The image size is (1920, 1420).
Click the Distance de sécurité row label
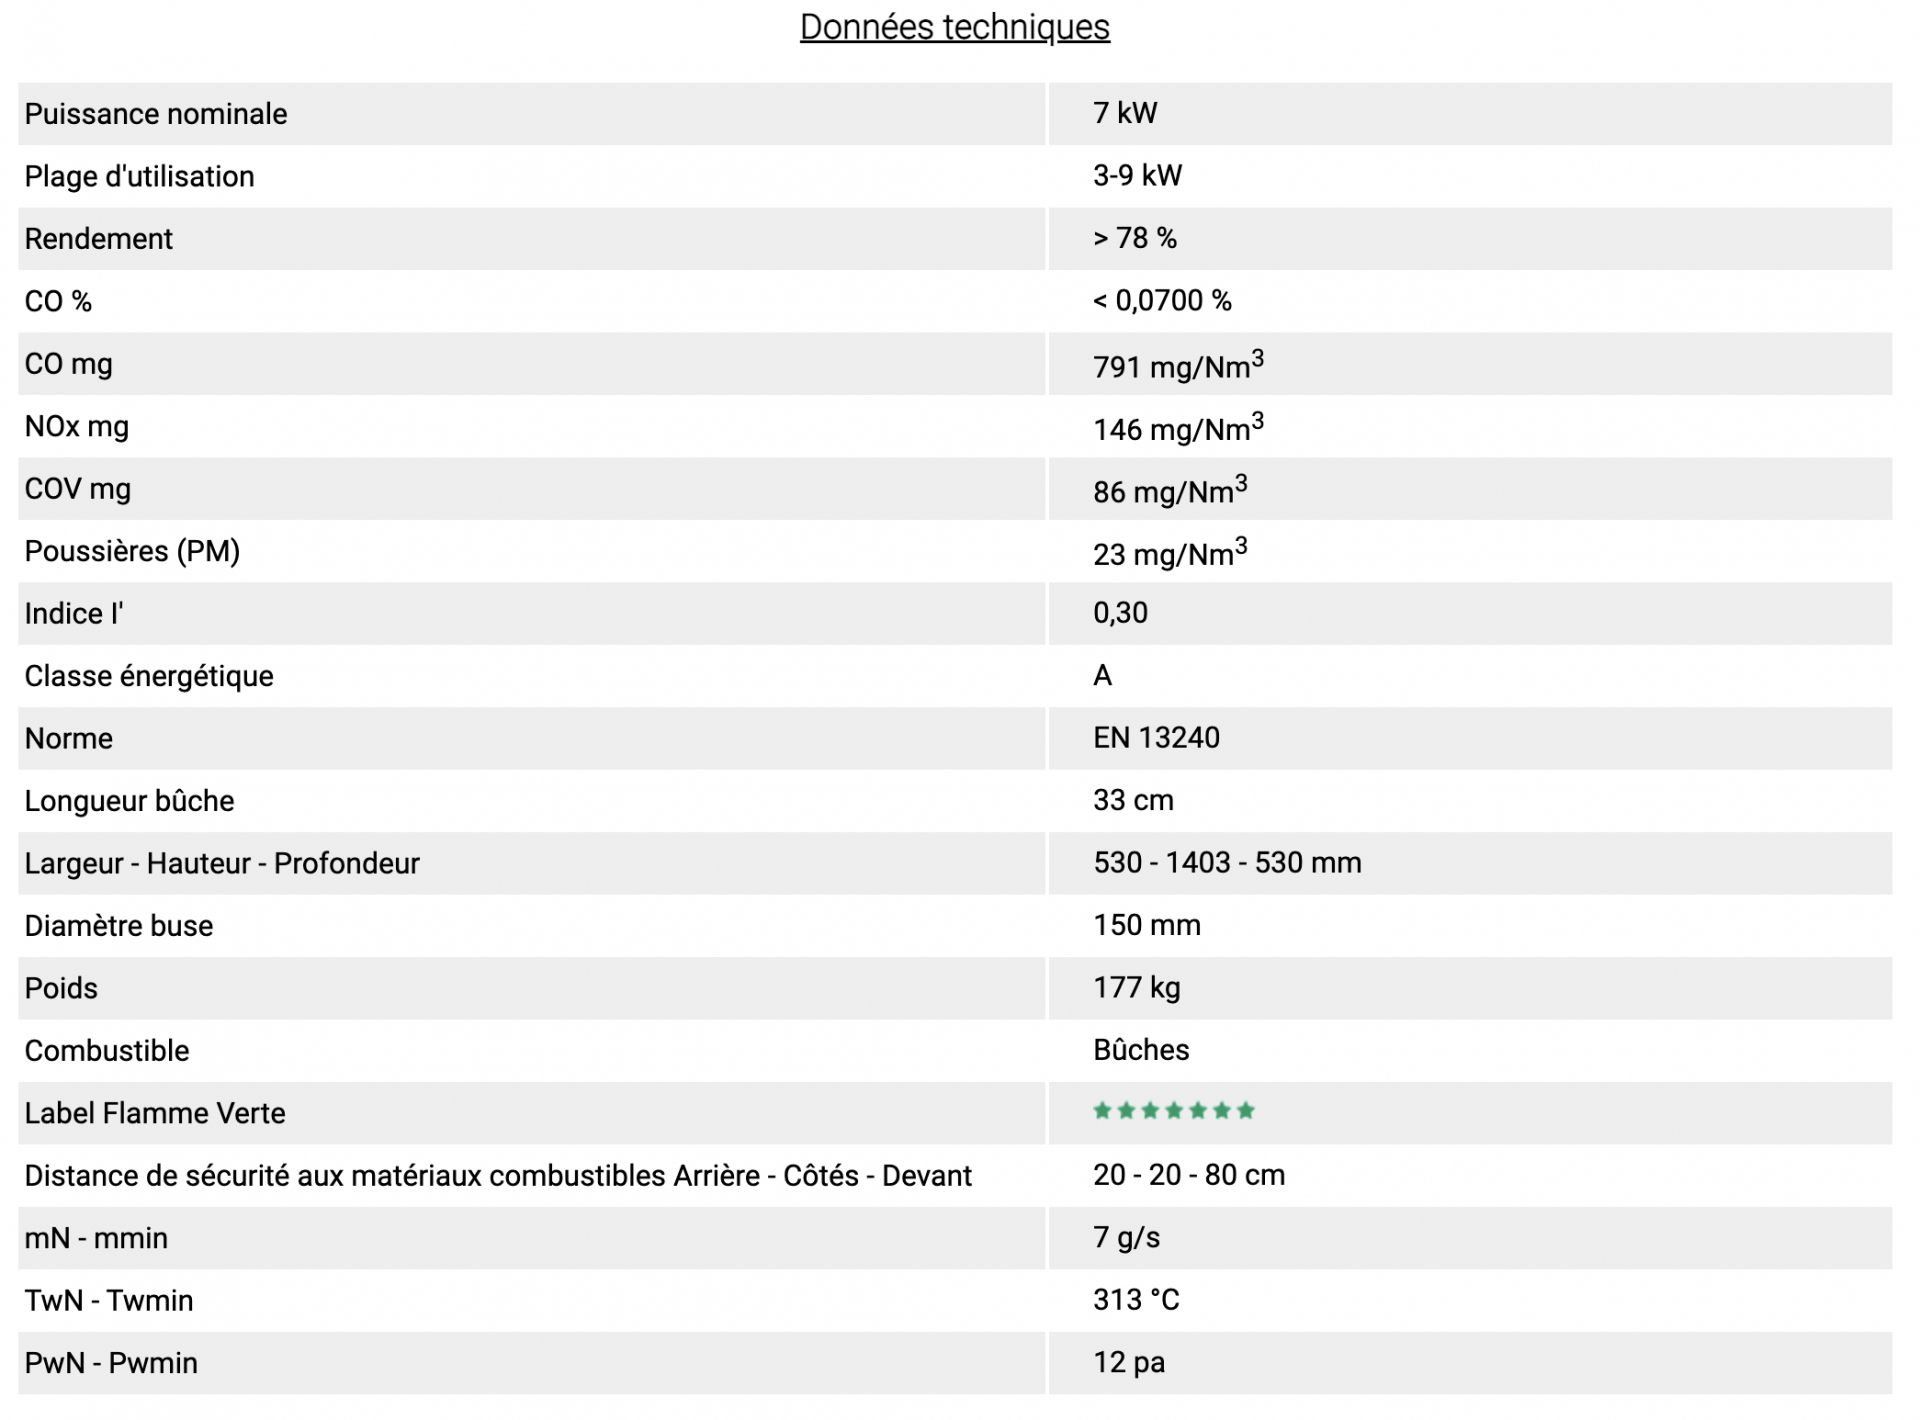[498, 1176]
